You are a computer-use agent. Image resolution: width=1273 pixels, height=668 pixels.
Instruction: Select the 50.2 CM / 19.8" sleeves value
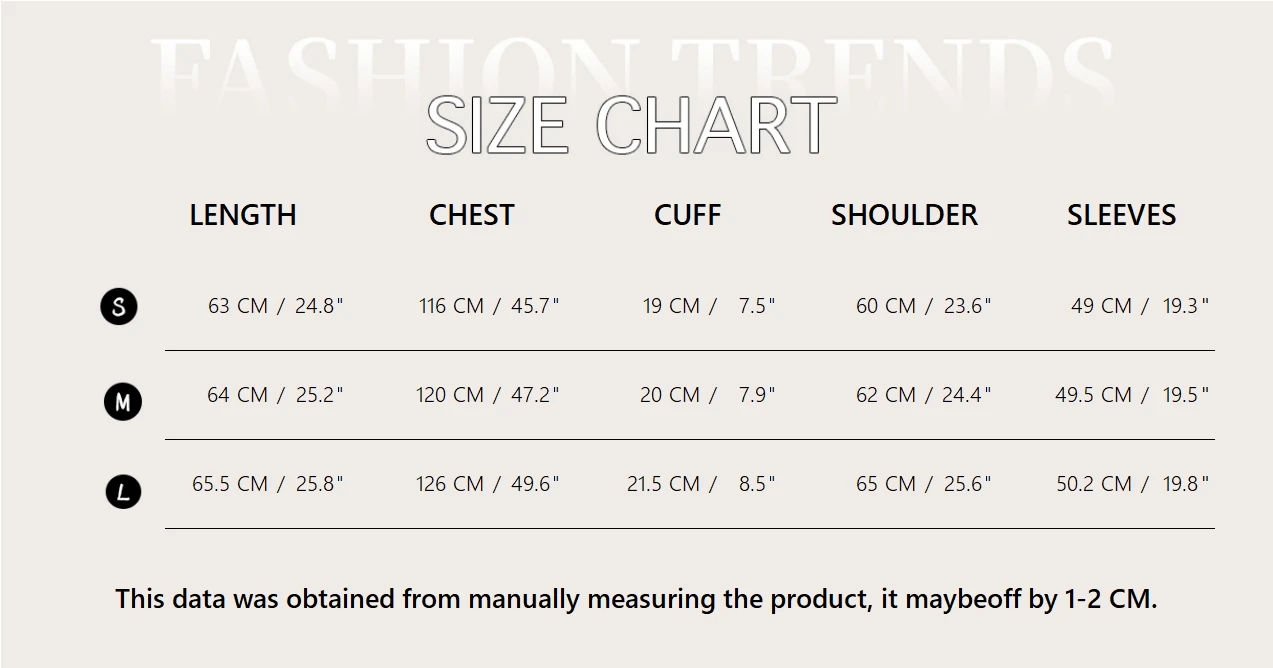(x=1132, y=484)
